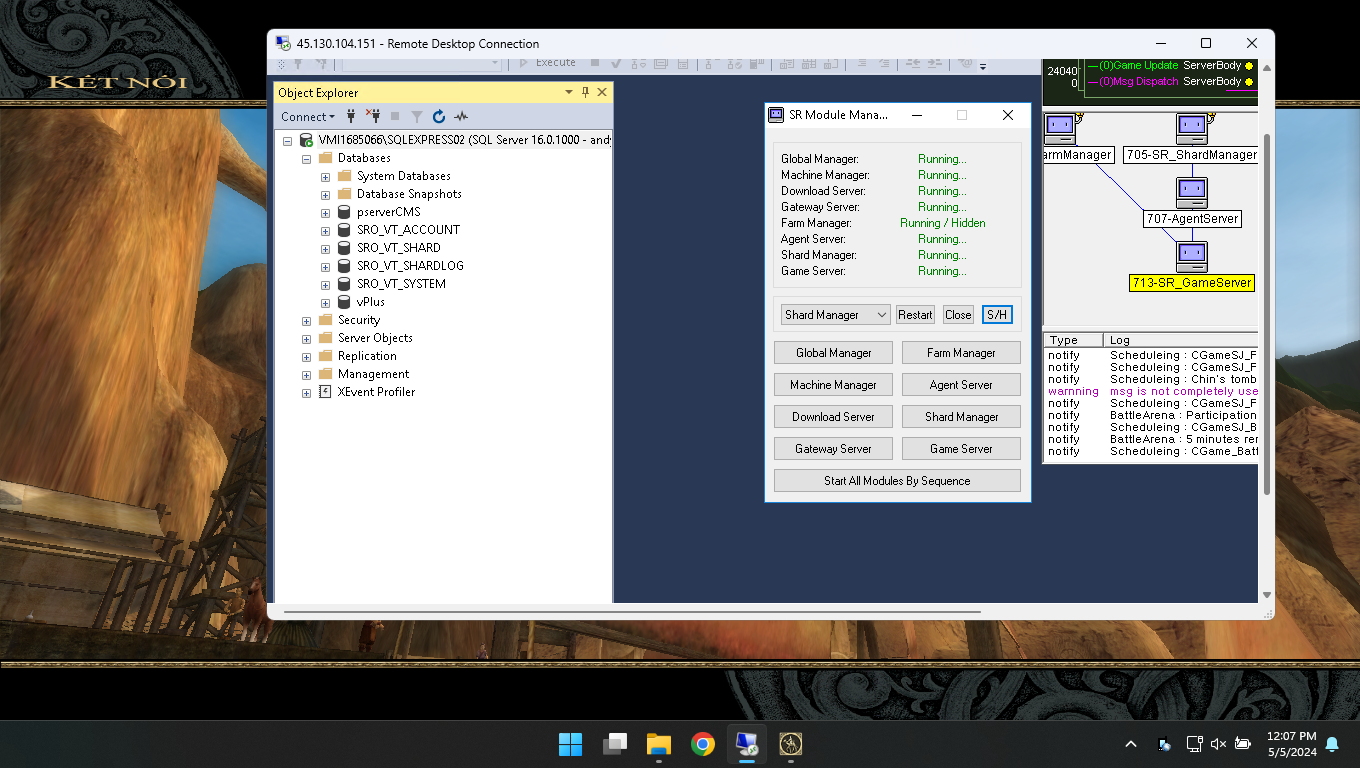Expand the Security node

click(x=307, y=320)
